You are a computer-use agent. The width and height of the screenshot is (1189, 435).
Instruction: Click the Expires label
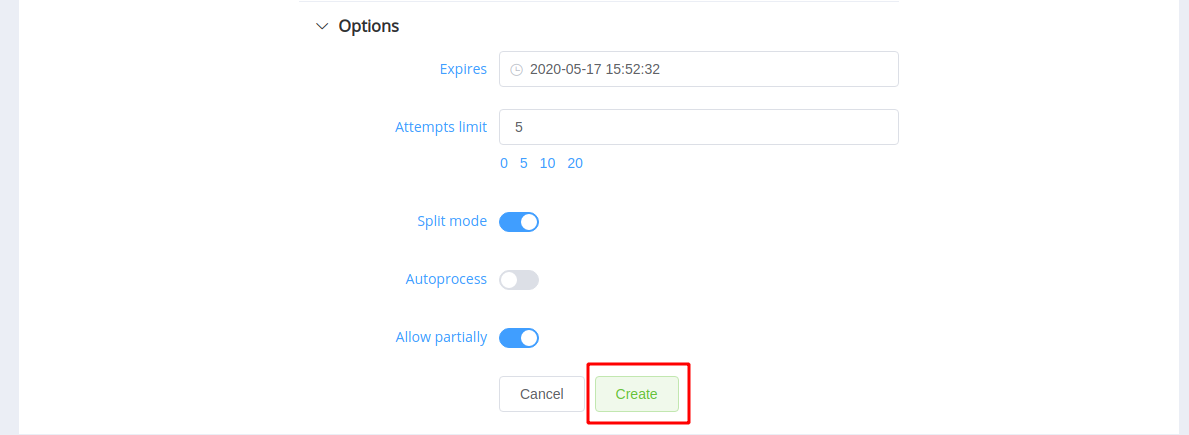point(463,69)
